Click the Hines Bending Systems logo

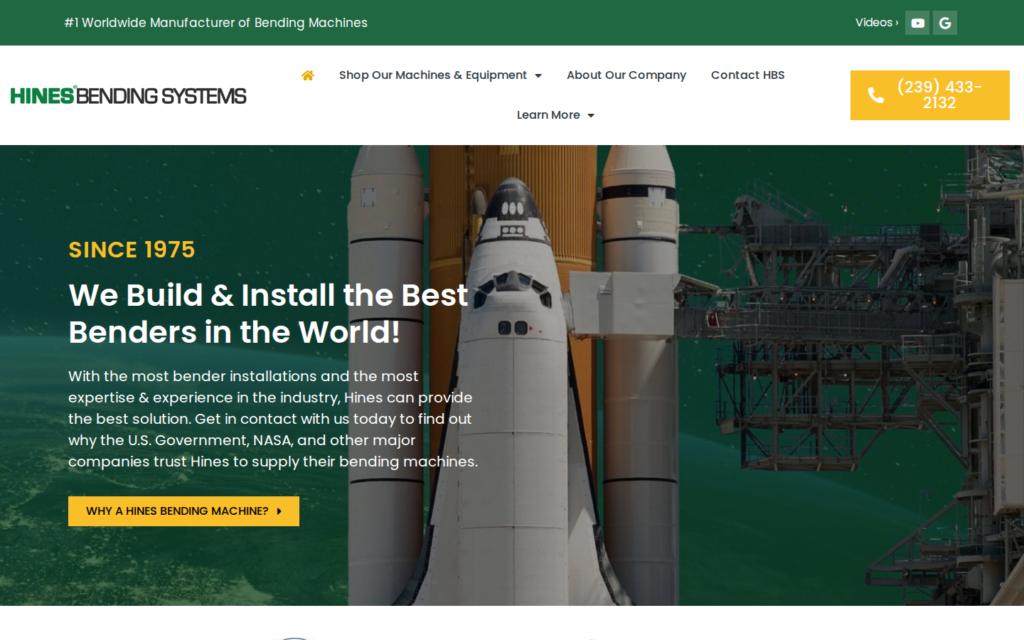(128, 95)
